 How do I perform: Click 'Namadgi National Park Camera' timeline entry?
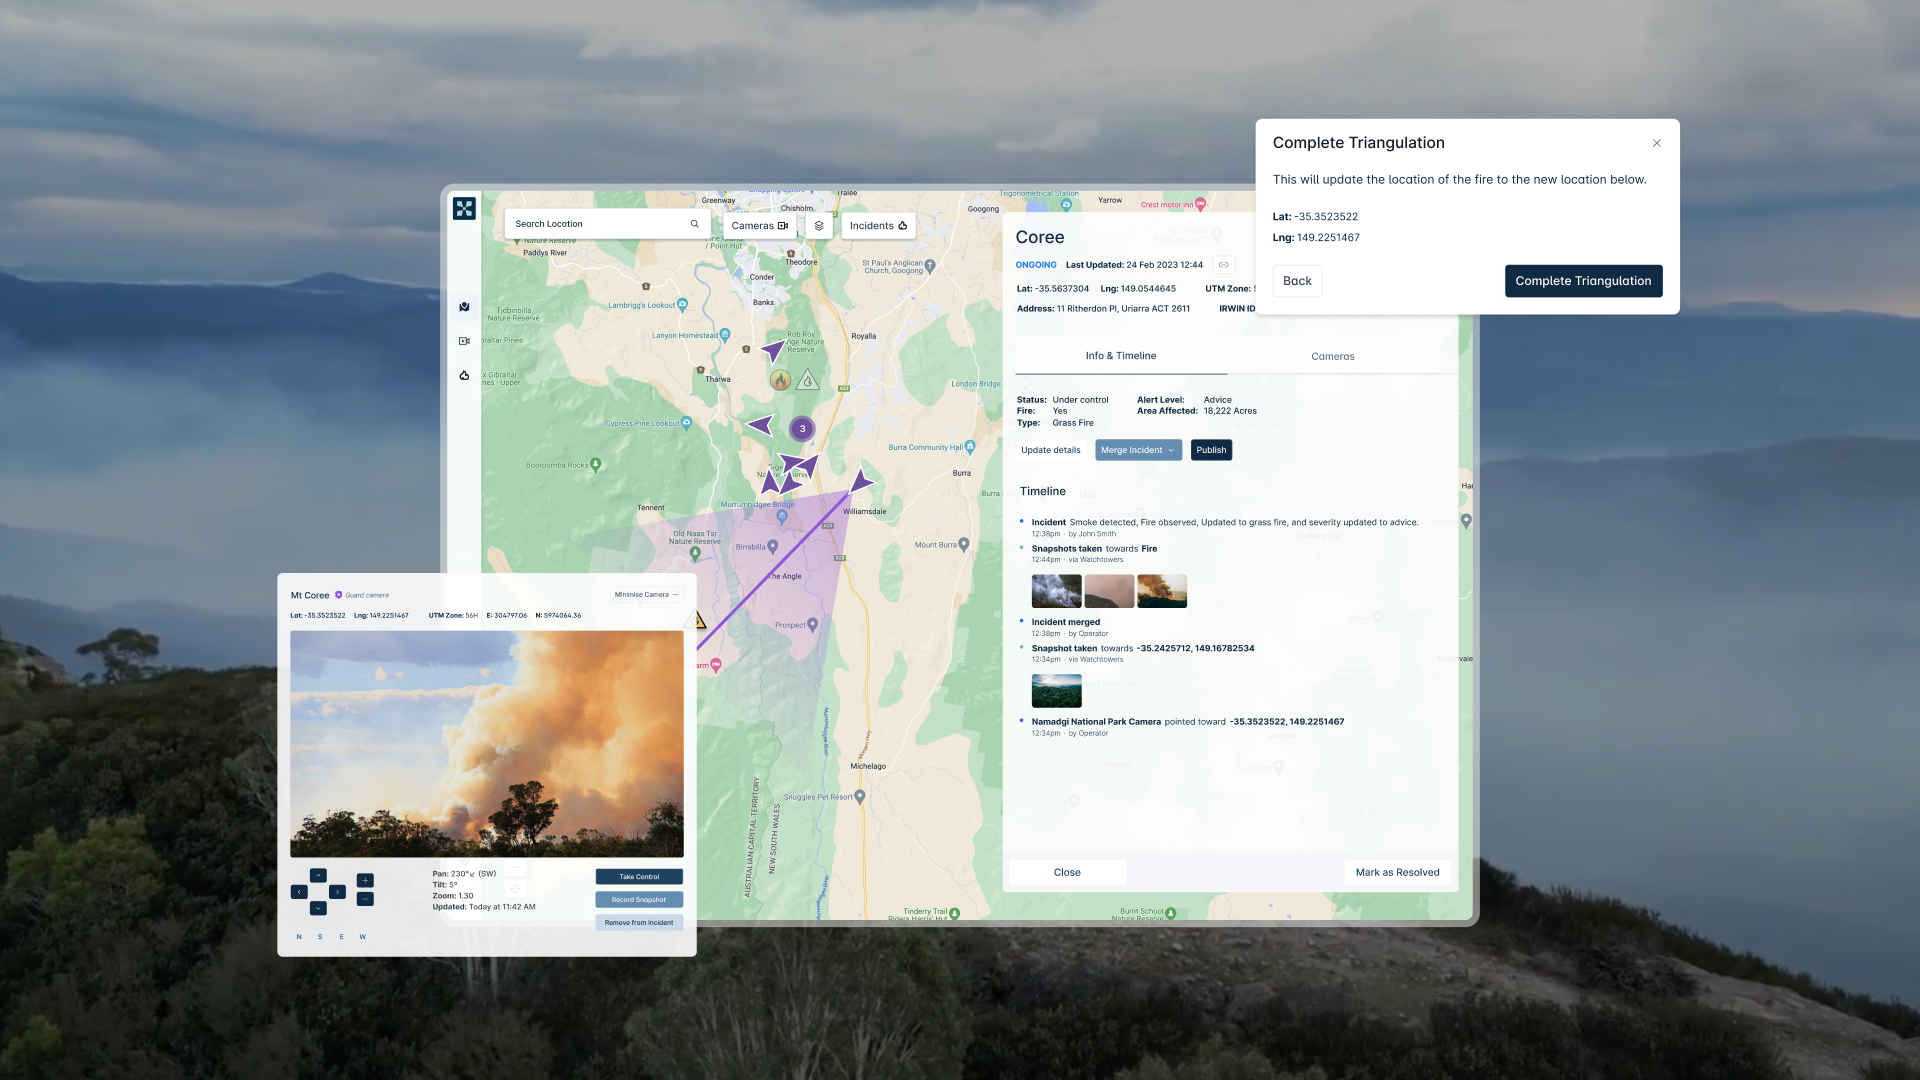coord(1096,722)
